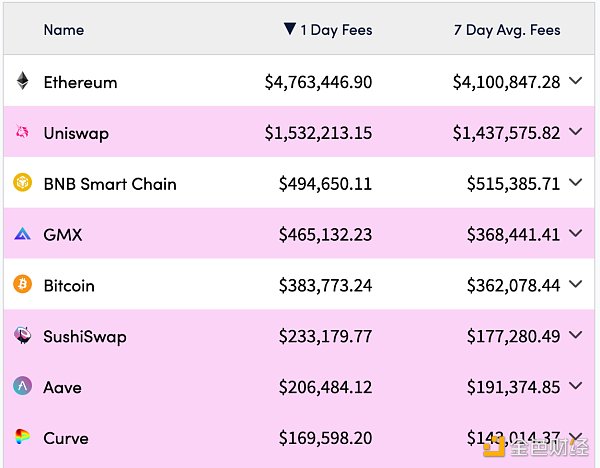Sort by 7 Day Avg. Fees column

pyautogui.click(x=506, y=30)
